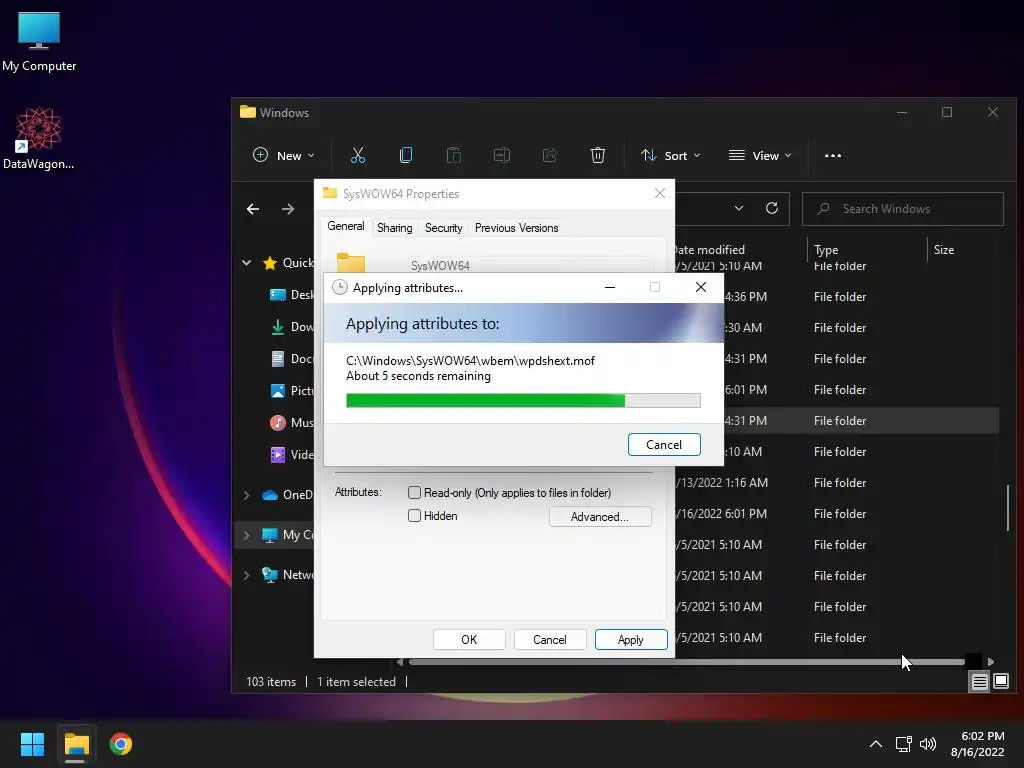Launch Google Chrome from the taskbar

tap(121, 744)
